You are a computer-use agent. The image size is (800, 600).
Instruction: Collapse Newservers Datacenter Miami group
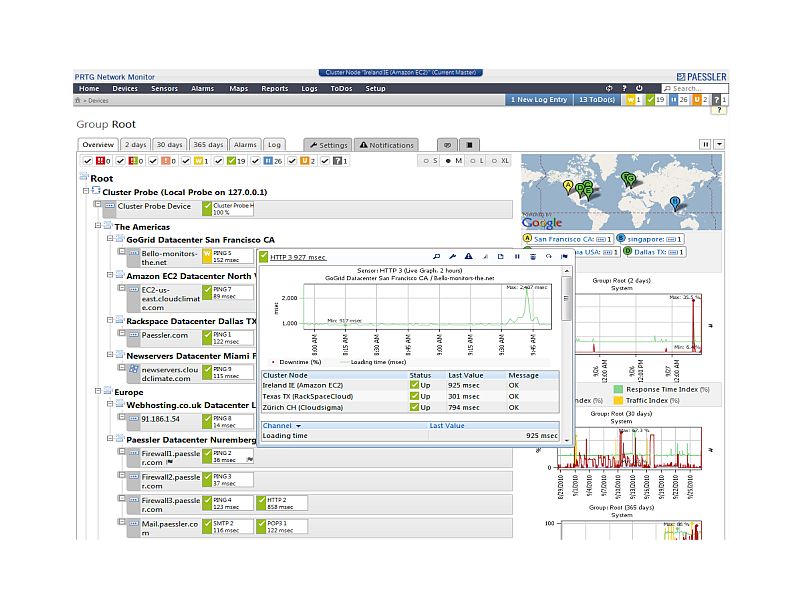click(110, 355)
